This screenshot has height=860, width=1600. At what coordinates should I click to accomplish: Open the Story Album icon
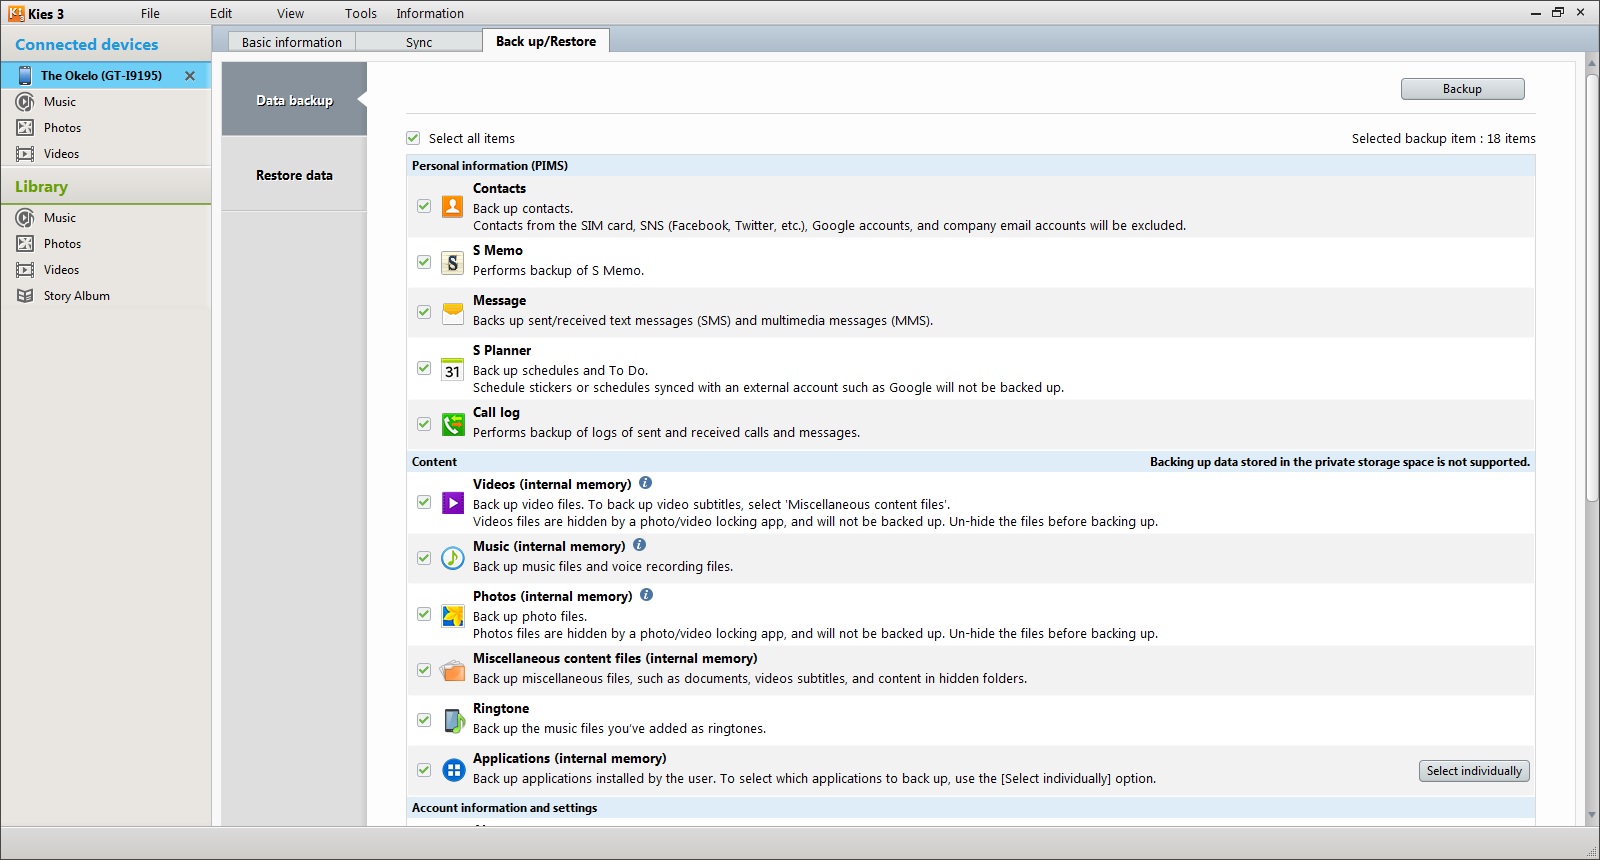[25, 296]
